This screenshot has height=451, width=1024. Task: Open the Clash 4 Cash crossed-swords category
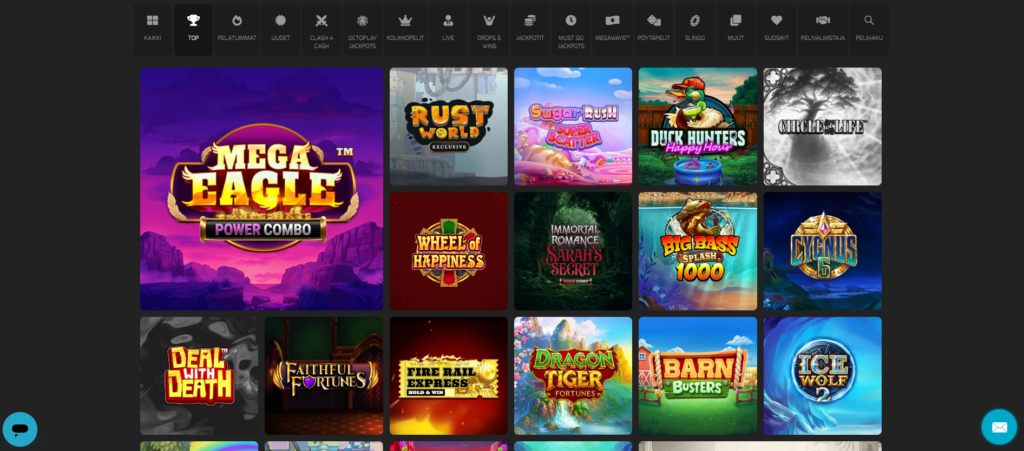[321, 28]
